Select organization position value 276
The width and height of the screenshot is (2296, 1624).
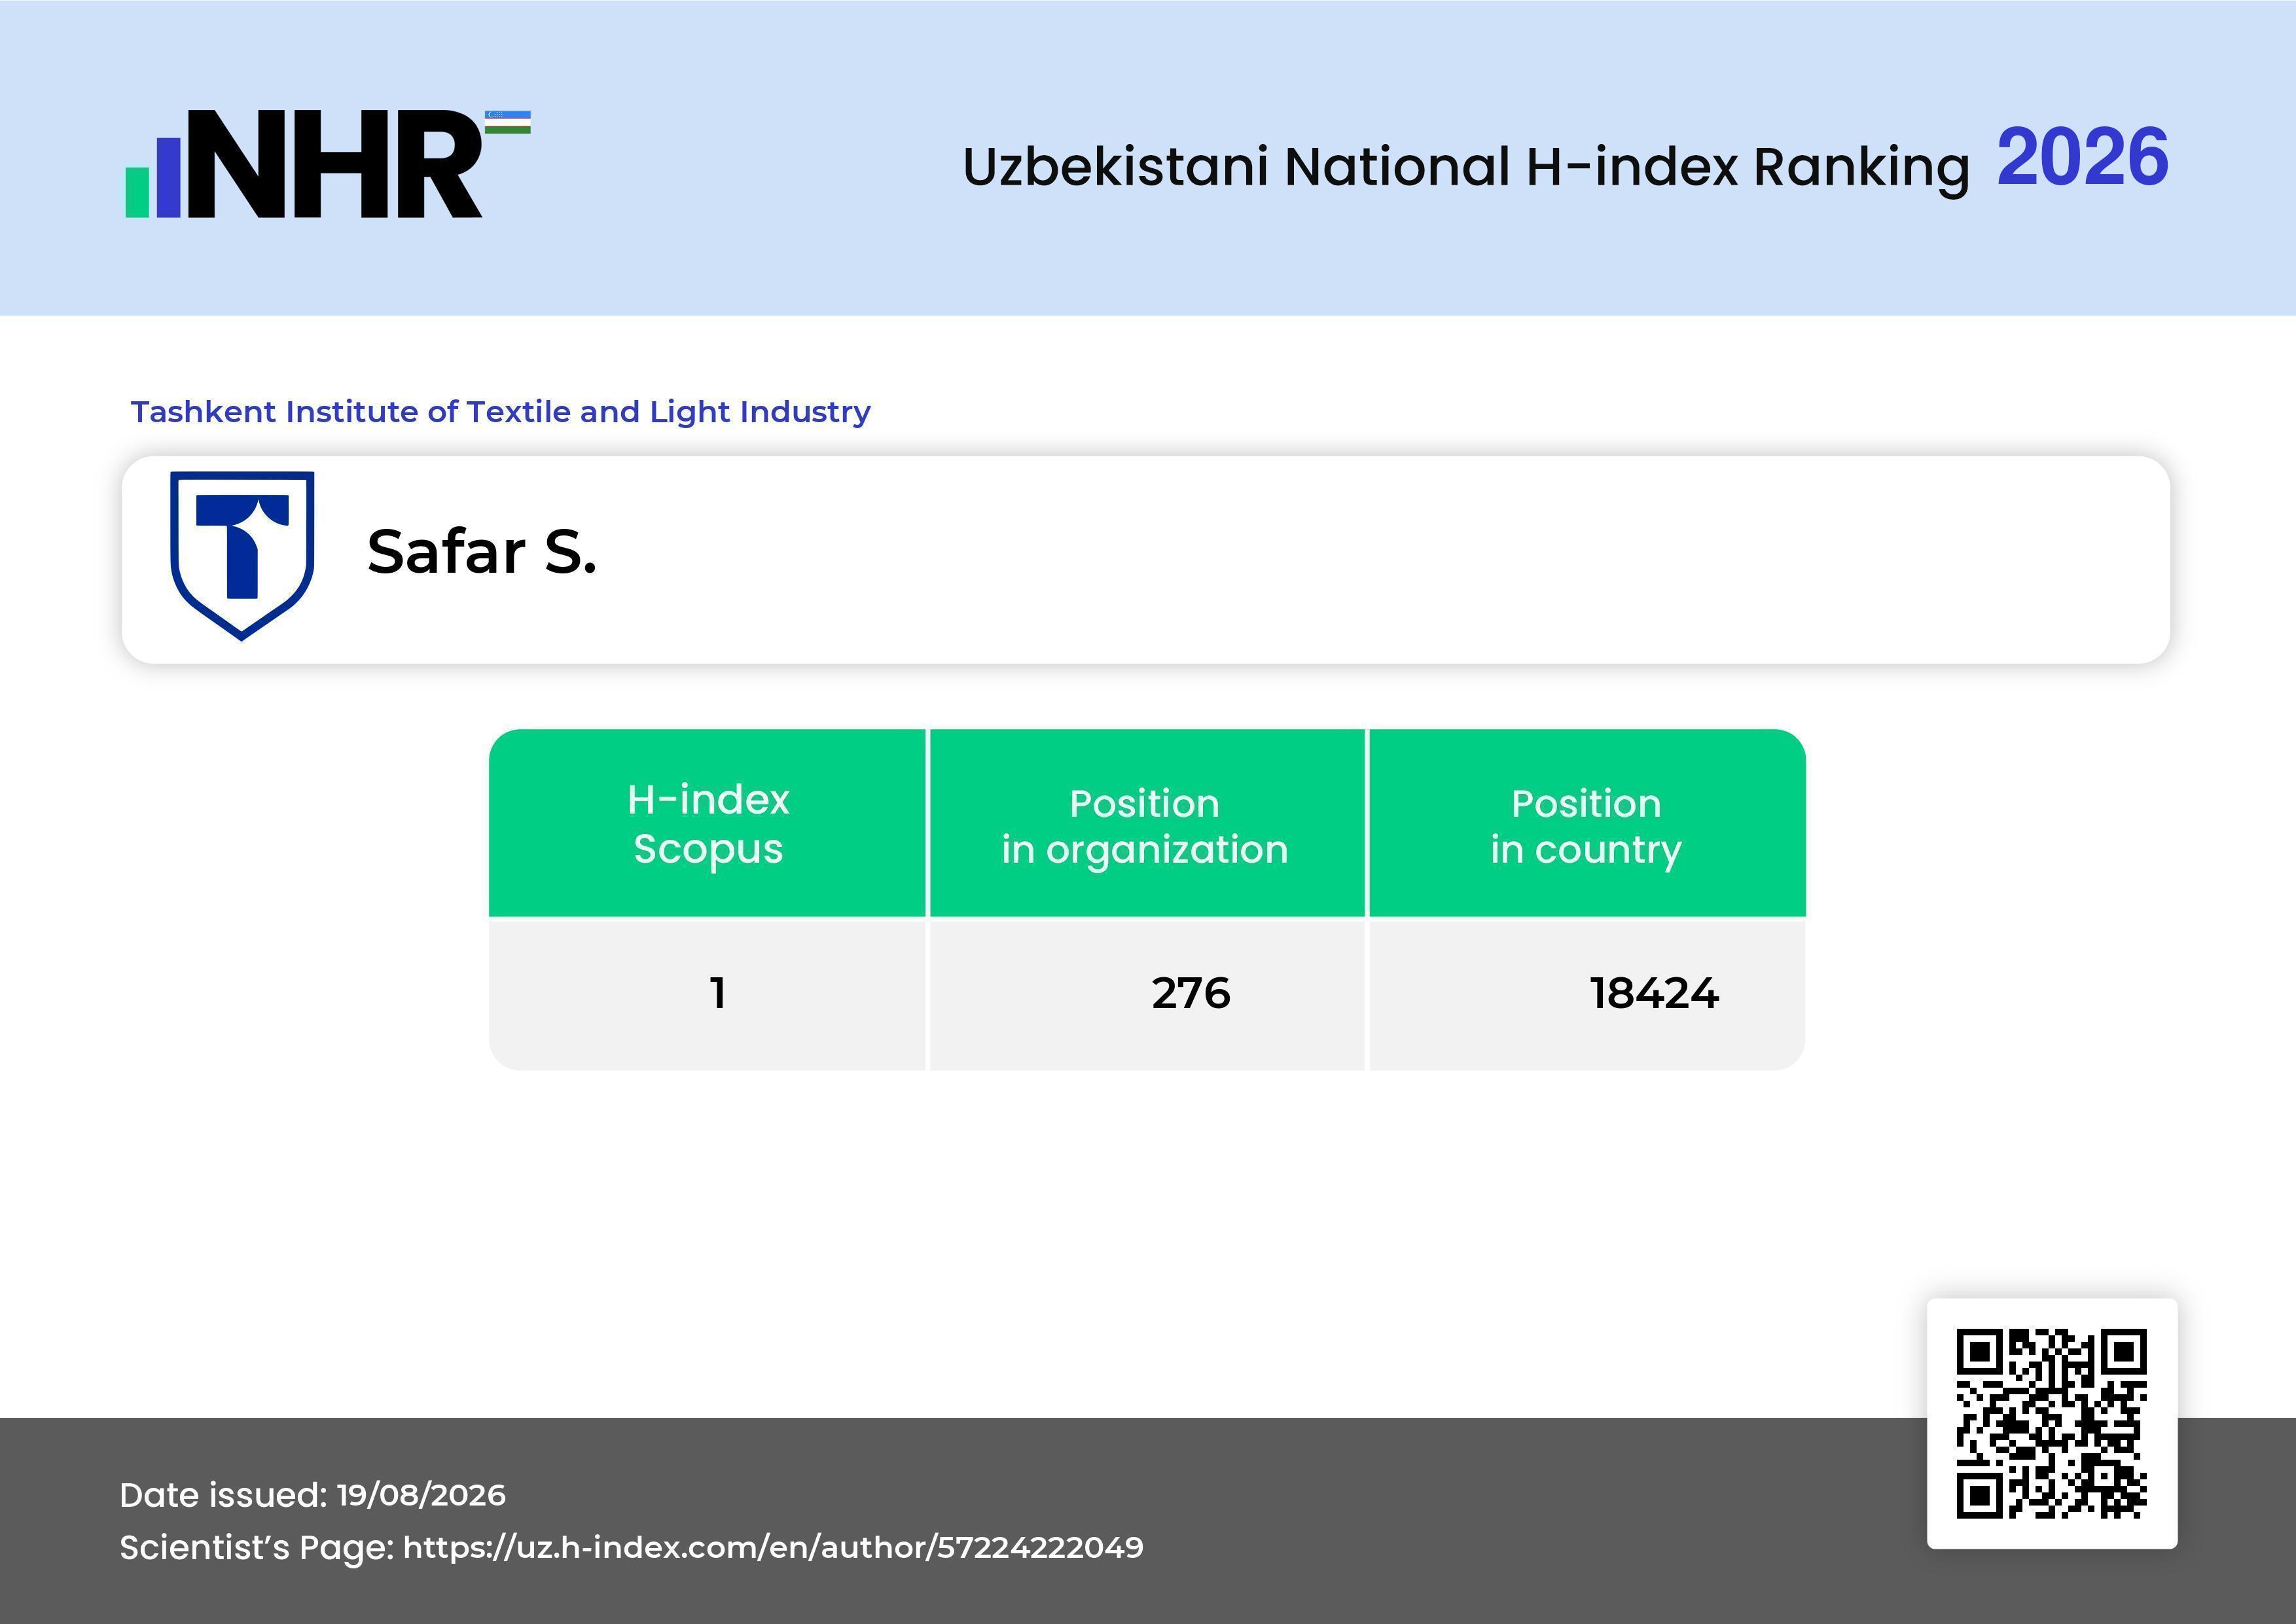point(1191,993)
